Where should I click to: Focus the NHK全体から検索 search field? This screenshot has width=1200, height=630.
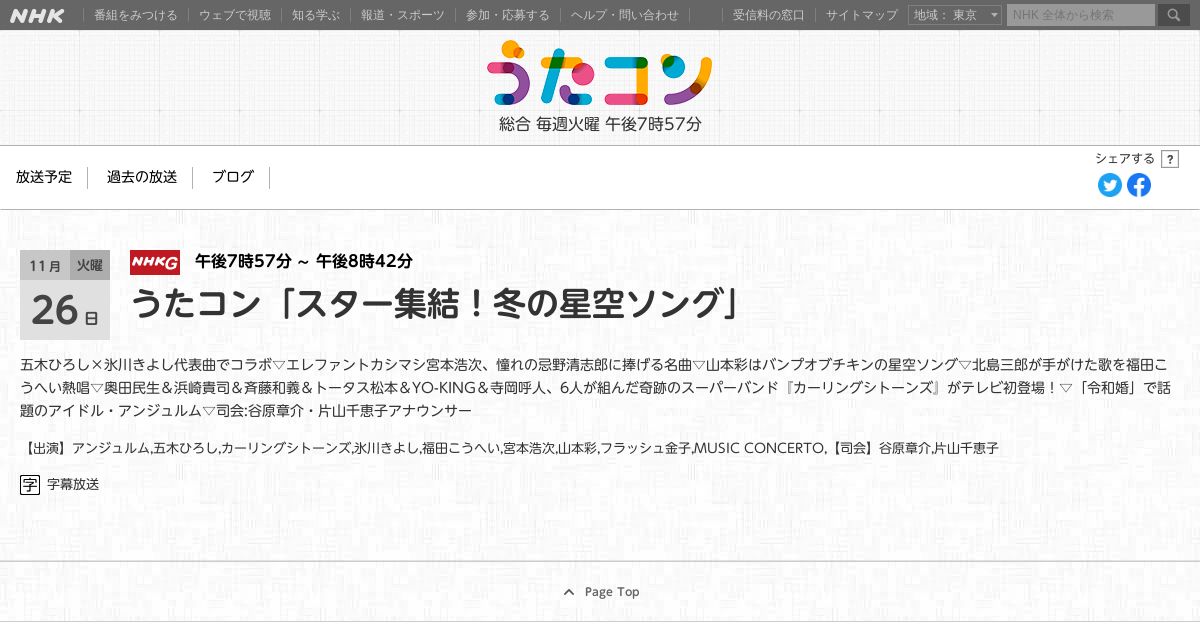point(1081,15)
